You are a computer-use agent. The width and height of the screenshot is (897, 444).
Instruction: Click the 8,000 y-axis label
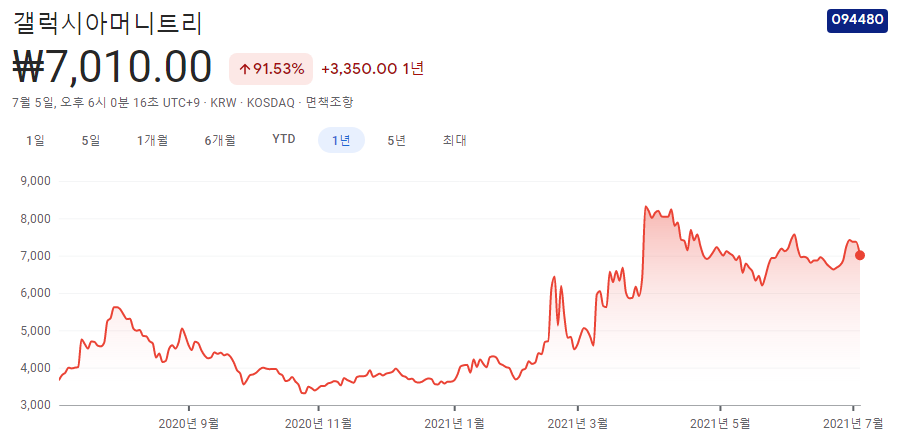point(36,219)
